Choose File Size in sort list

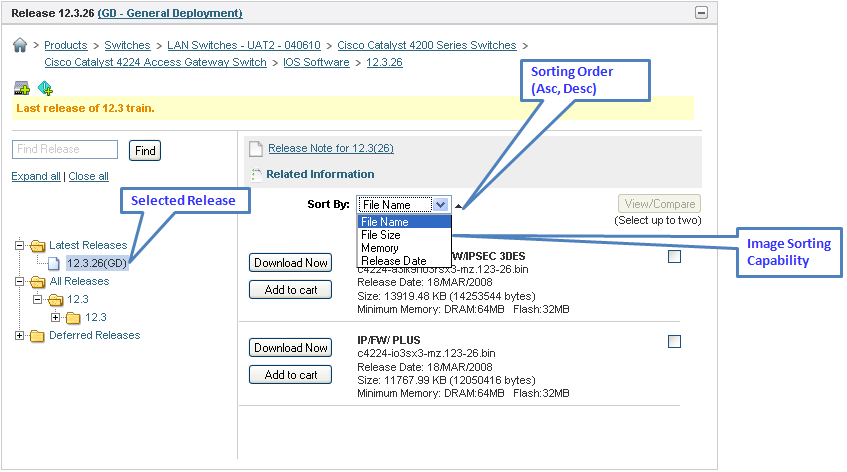click(404, 235)
